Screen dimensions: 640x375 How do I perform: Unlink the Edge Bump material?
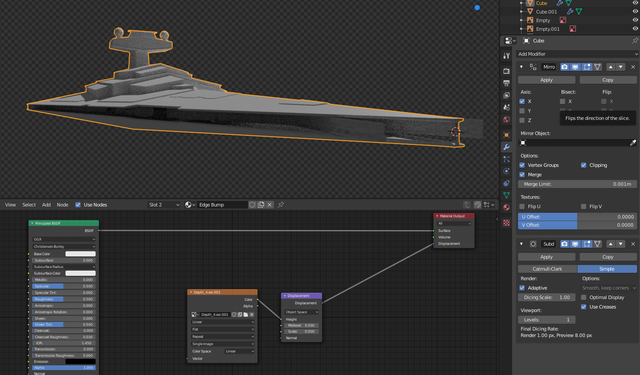pos(270,205)
